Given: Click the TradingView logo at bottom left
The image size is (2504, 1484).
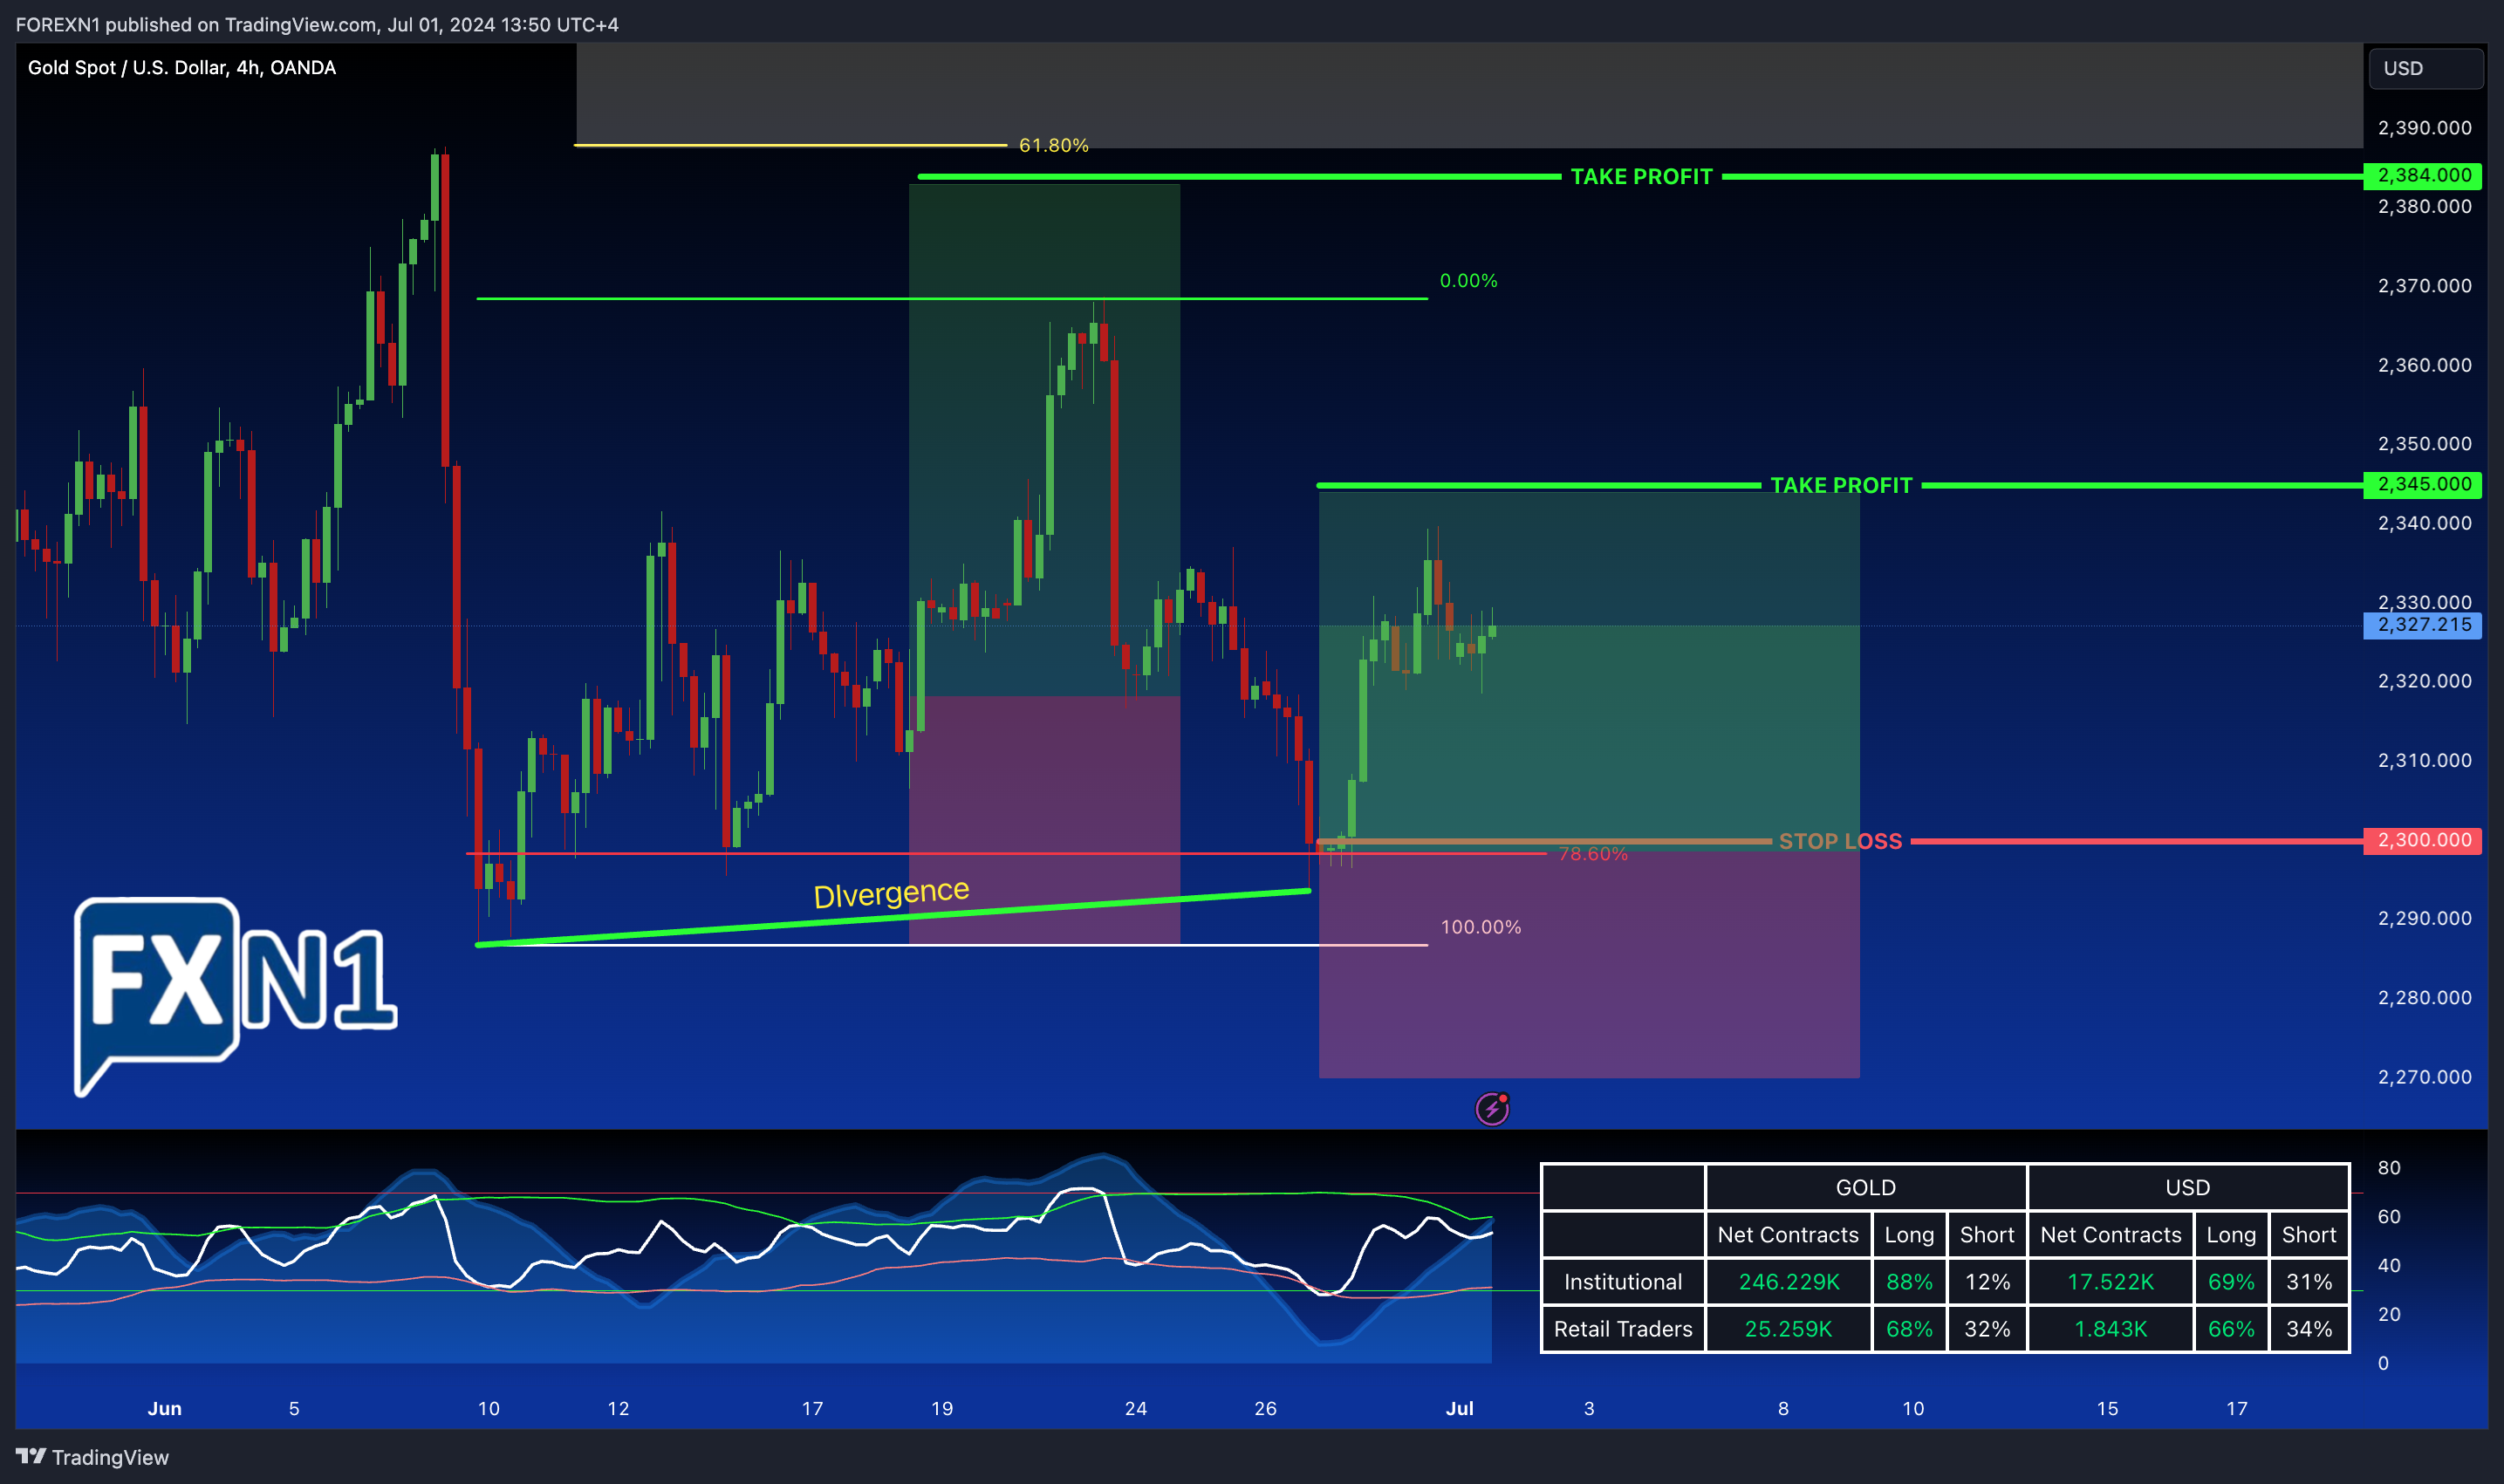Looking at the screenshot, I should pyautogui.click(x=92, y=1457).
